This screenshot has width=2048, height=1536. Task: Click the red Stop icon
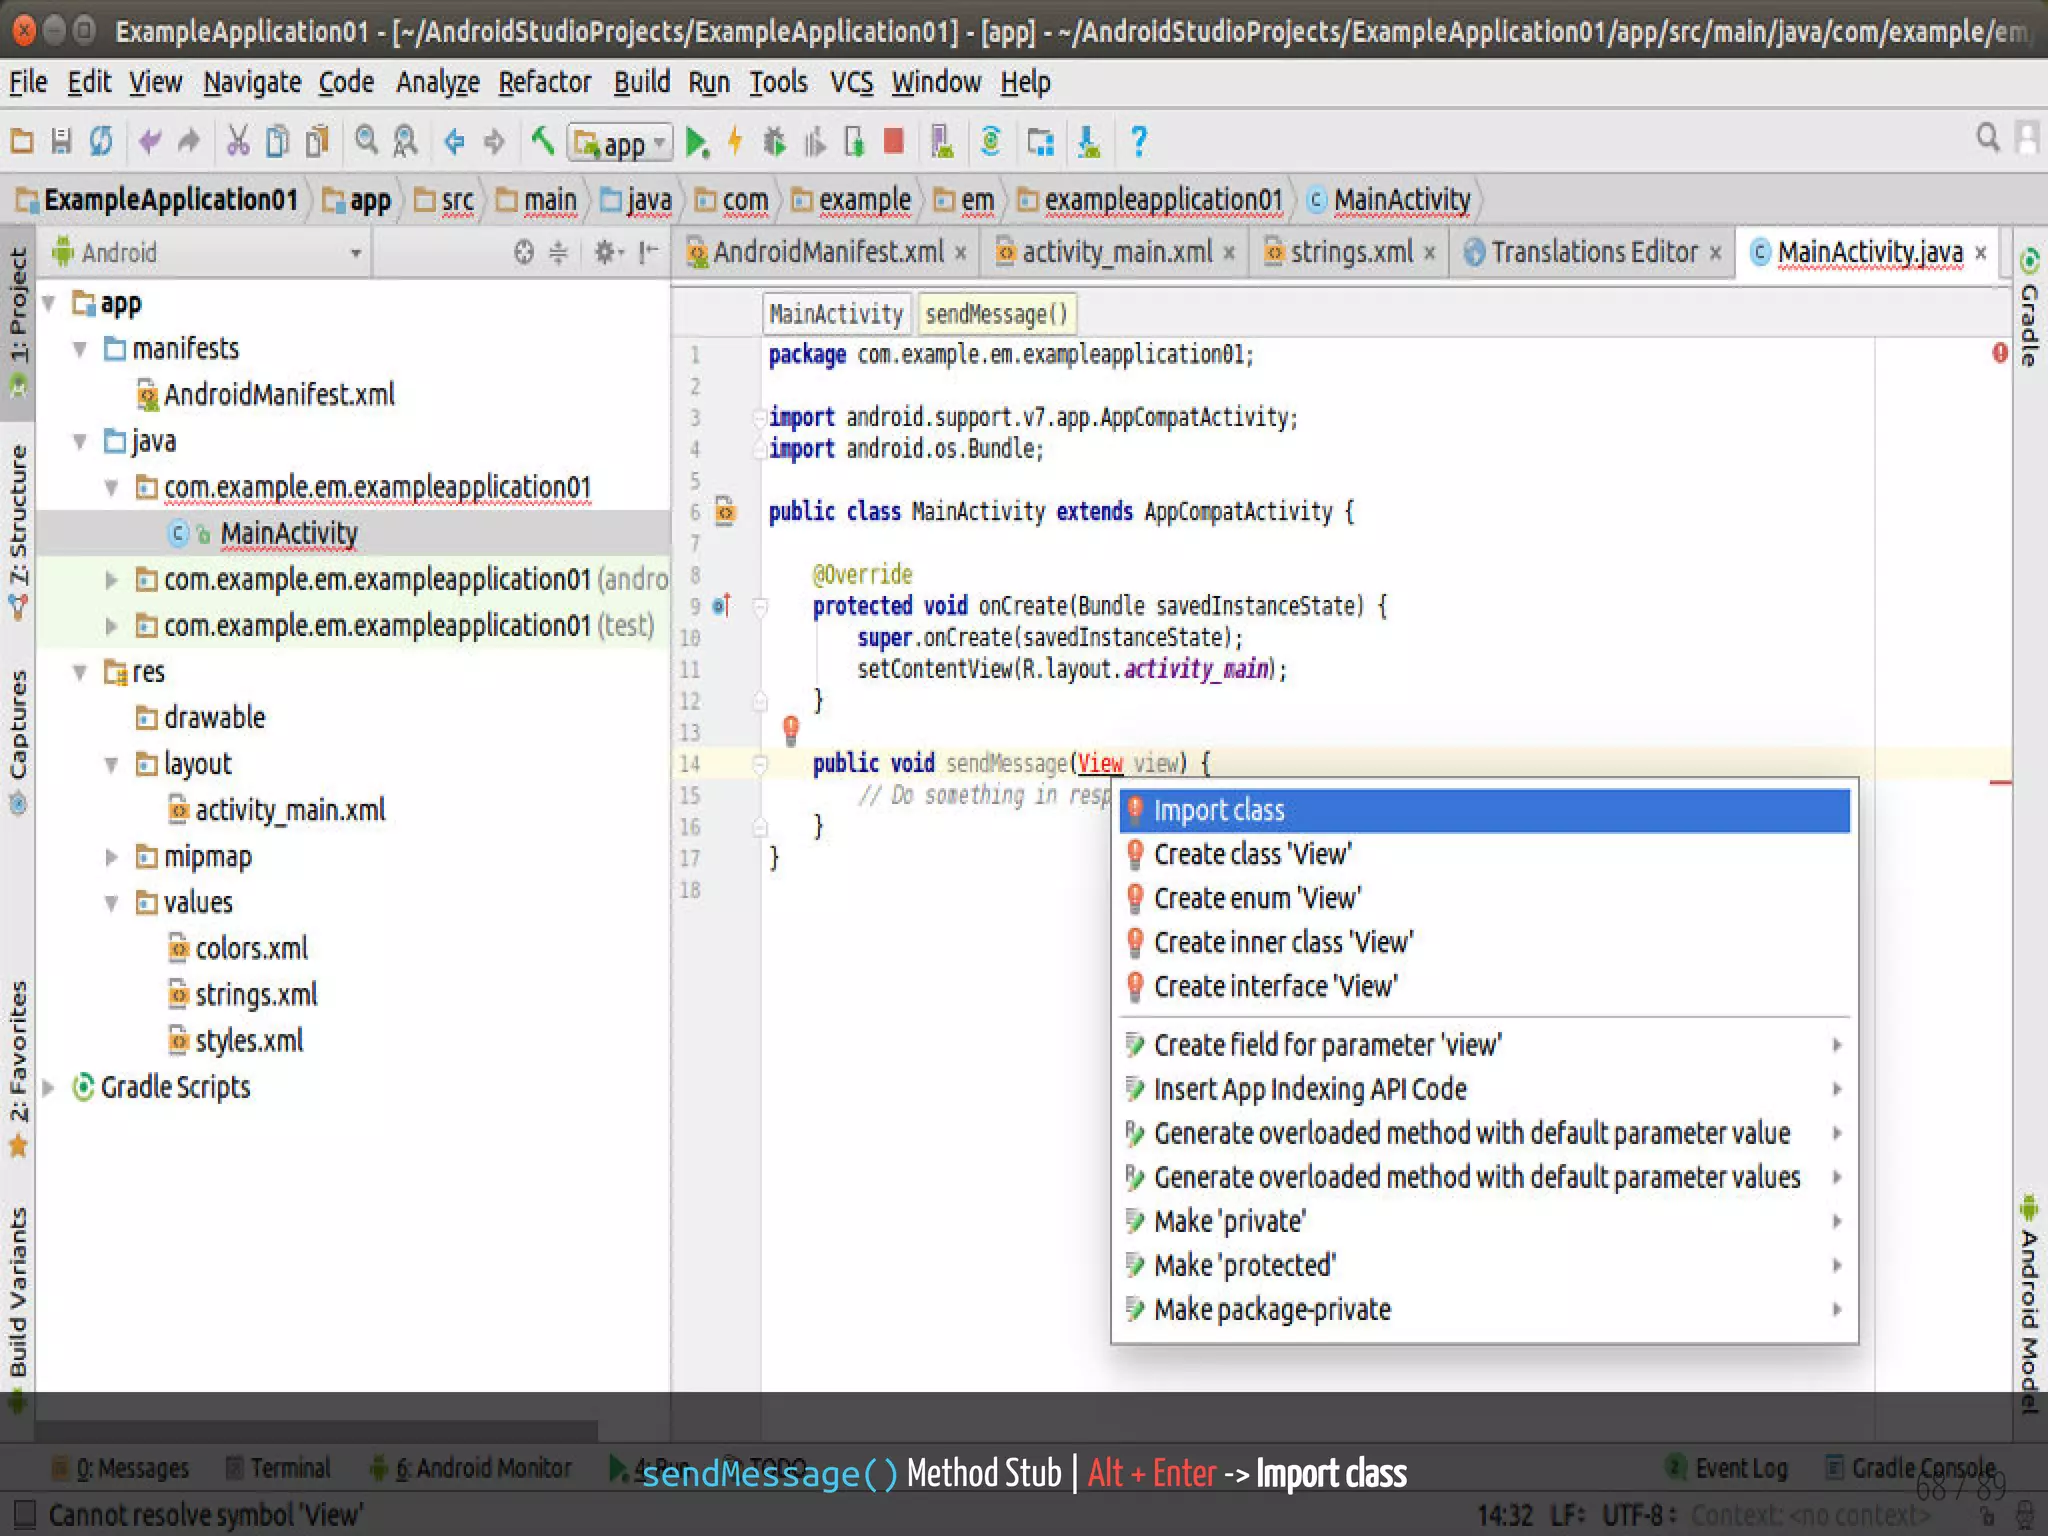click(x=894, y=141)
